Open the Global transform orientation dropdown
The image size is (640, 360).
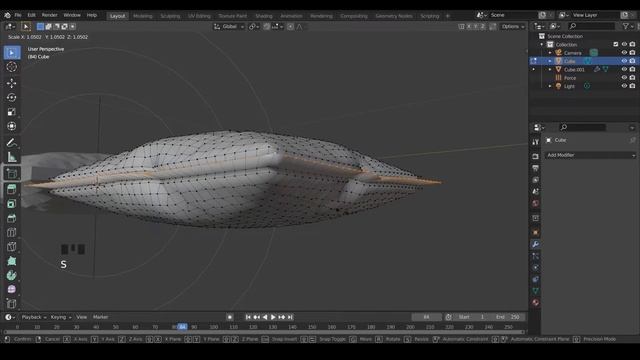[229, 27]
